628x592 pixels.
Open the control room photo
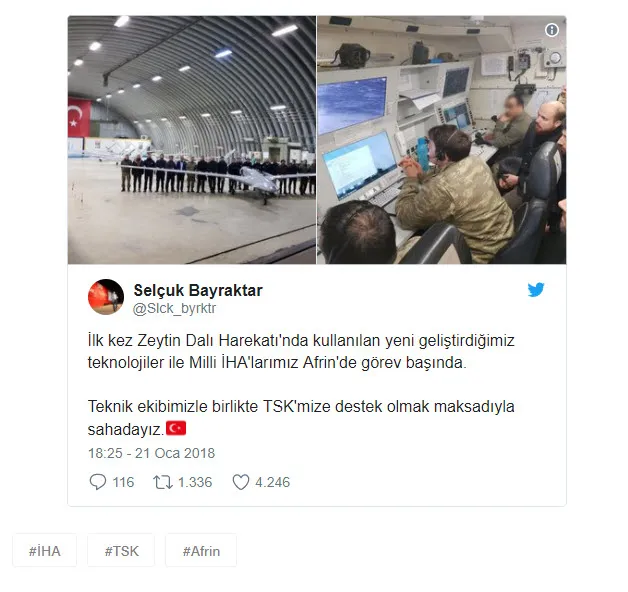(441, 140)
